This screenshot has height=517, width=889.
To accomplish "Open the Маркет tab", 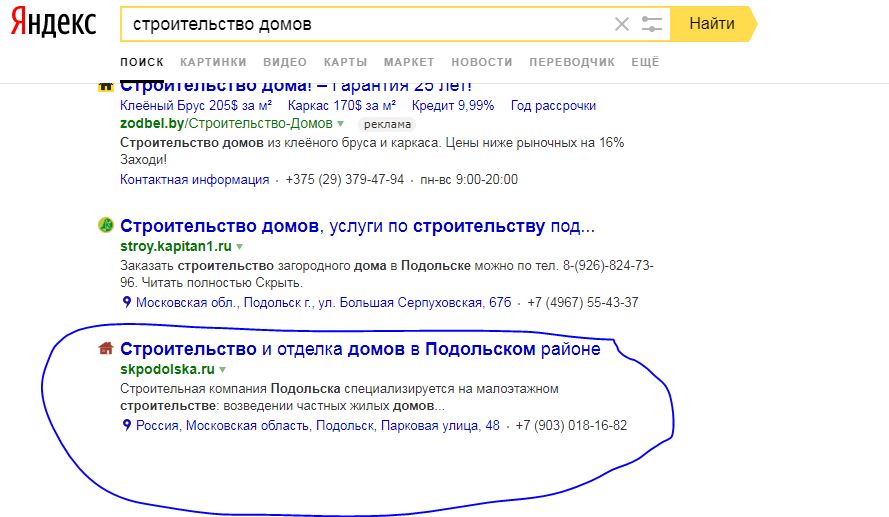I will click(x=409, y=62).
